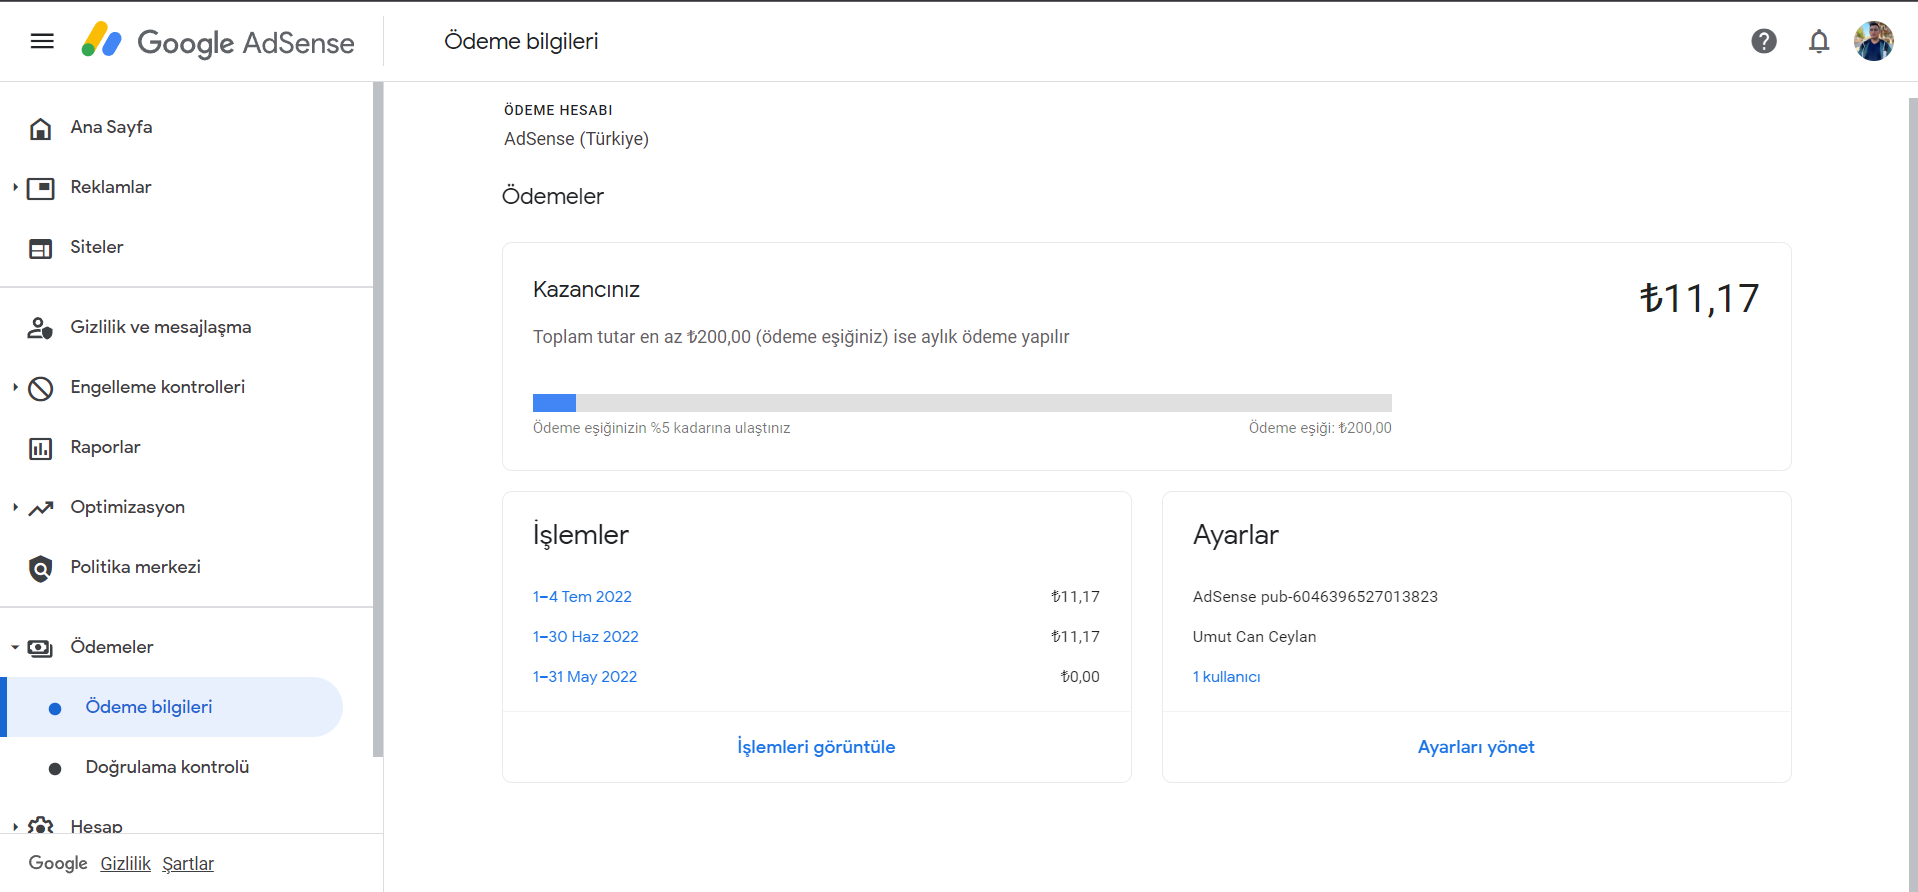Viewport: 1918px width, 892px height.
Task: Open the 1 kullanıcı link
Action: coord(1226,676)
